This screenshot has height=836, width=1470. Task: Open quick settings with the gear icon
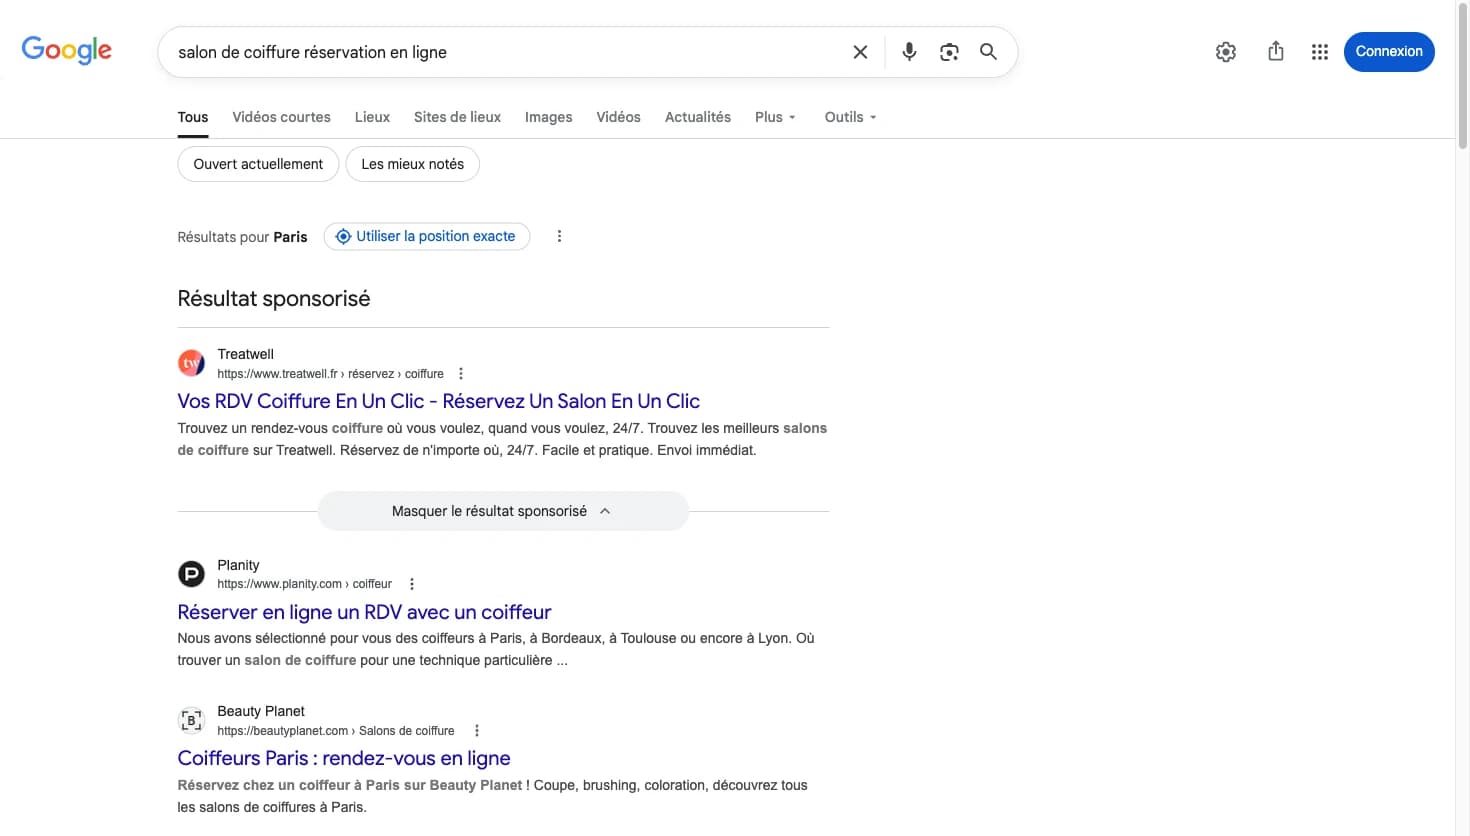pyautogui.click(x=1225, y=51)
